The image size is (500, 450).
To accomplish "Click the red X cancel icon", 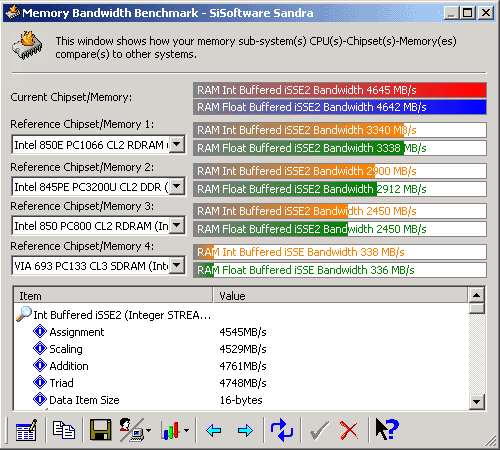I will pyautogui.click(x=349, y=430).
